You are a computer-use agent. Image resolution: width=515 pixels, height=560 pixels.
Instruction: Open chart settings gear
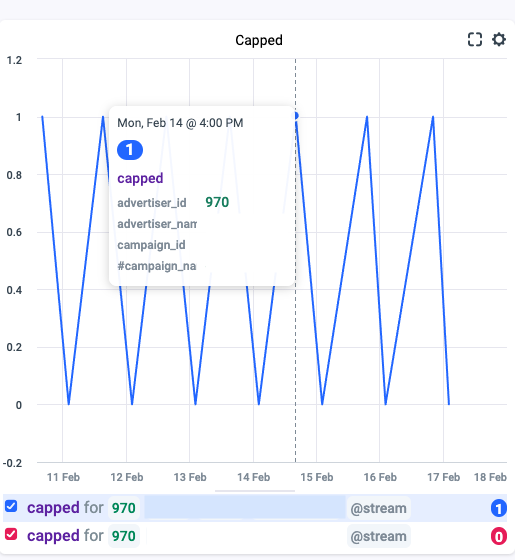coord(499,40)
